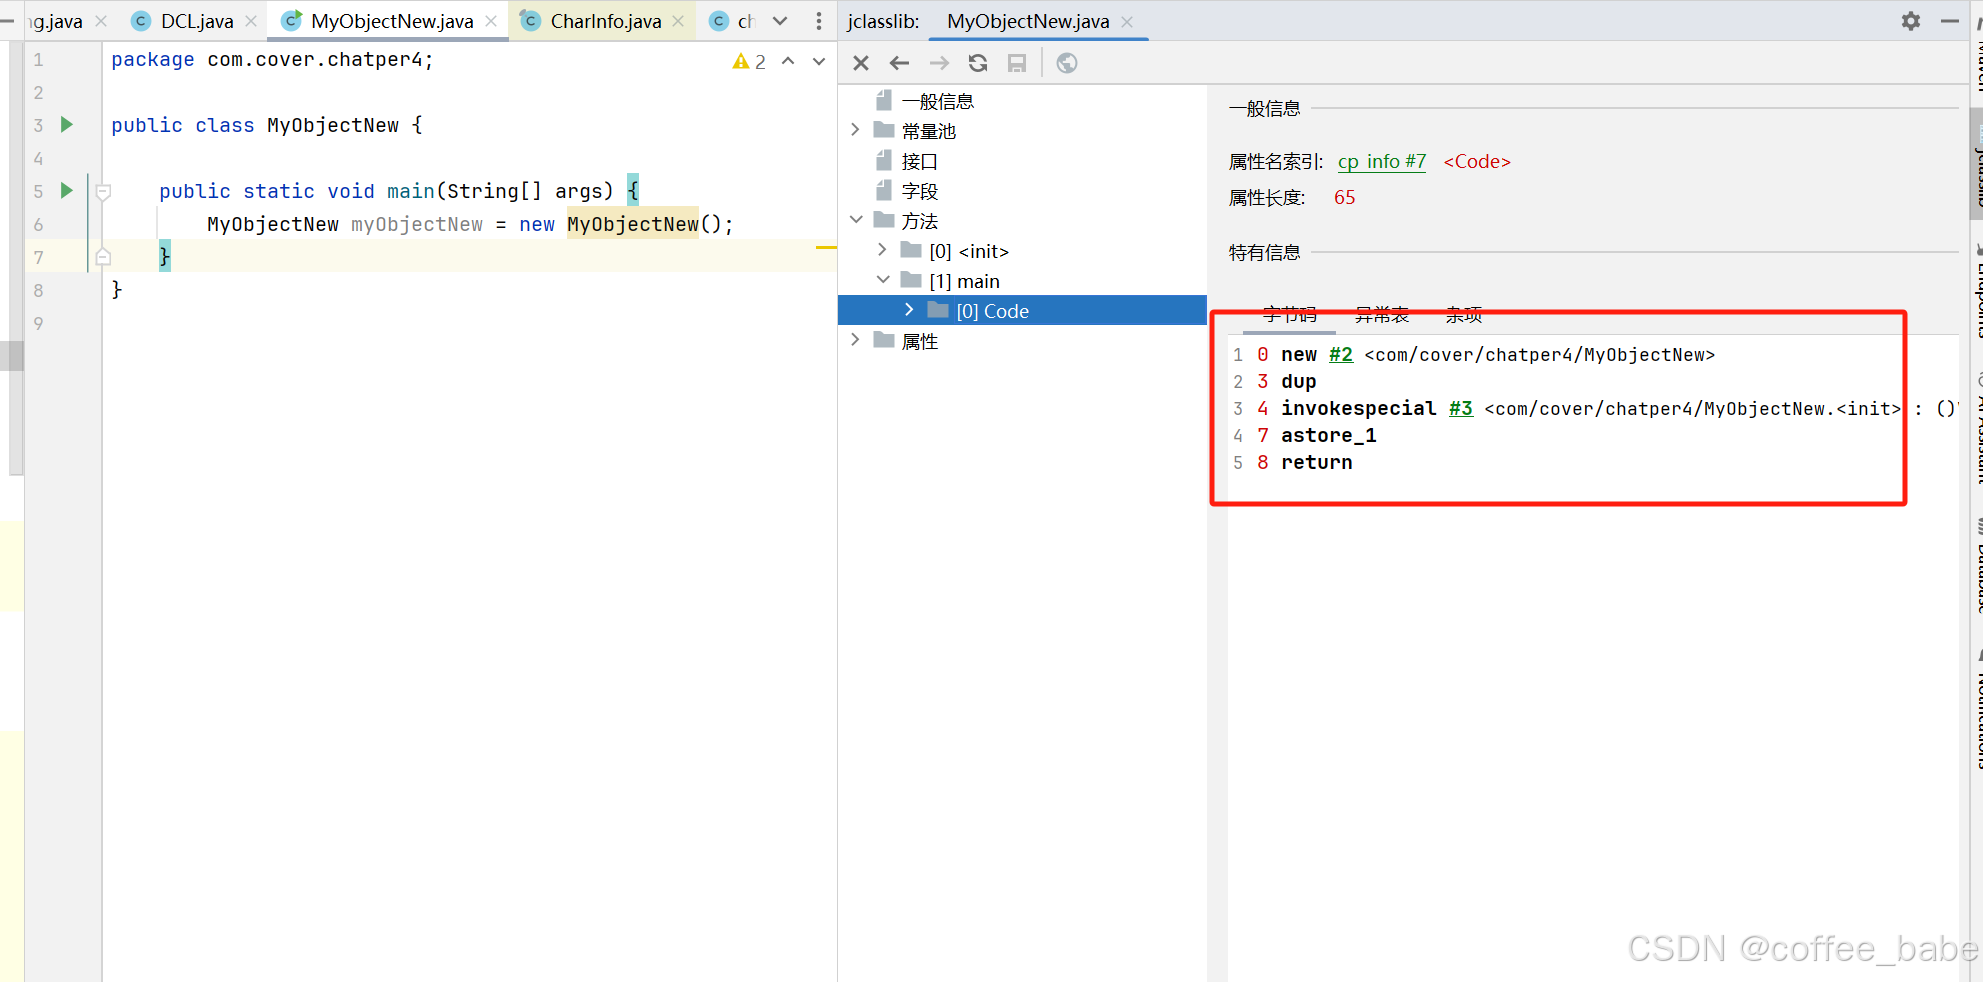This screenshot has width=1983, height=982.
Task: Expand the 常量池 tree node
Action: [855, 130]
